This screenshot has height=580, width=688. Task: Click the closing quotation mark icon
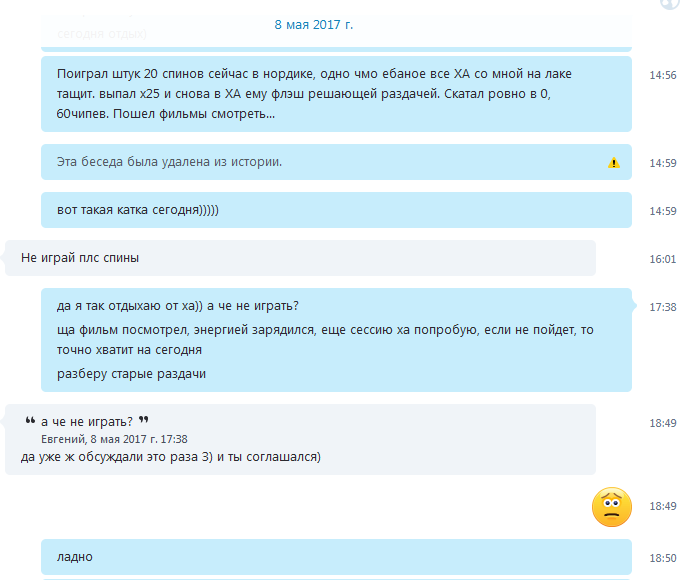pyautogui.click(x=143, y=420)
